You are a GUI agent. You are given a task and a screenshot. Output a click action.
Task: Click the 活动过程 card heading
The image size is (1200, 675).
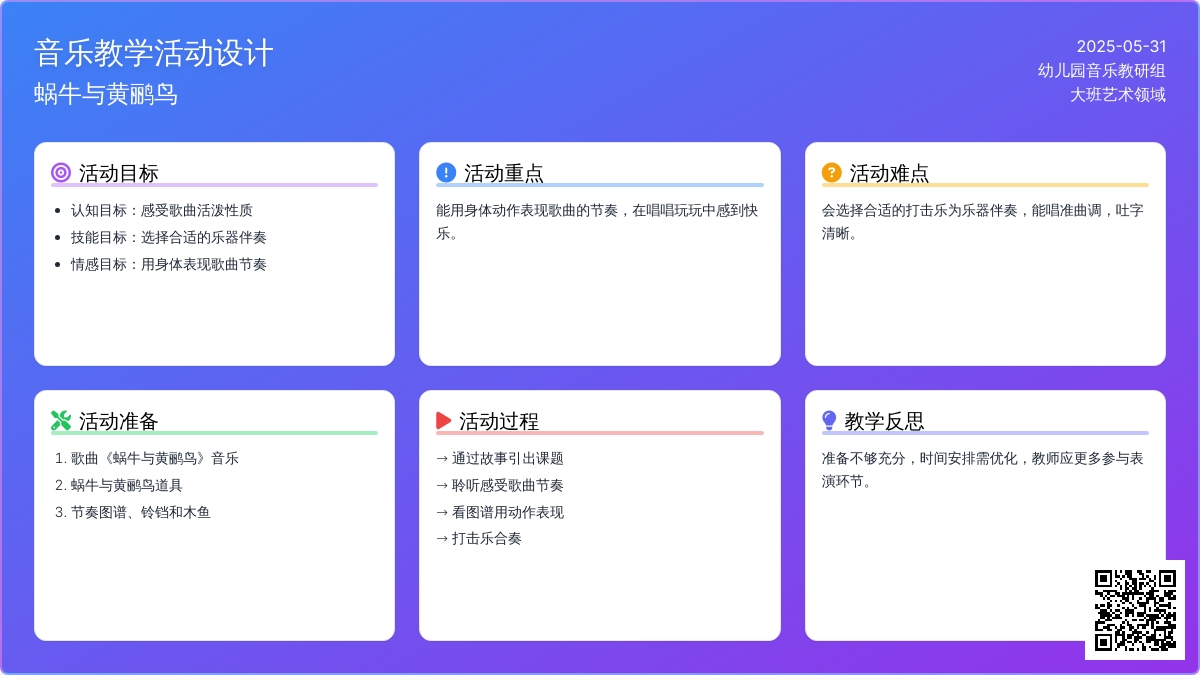[x=499, y=421]
